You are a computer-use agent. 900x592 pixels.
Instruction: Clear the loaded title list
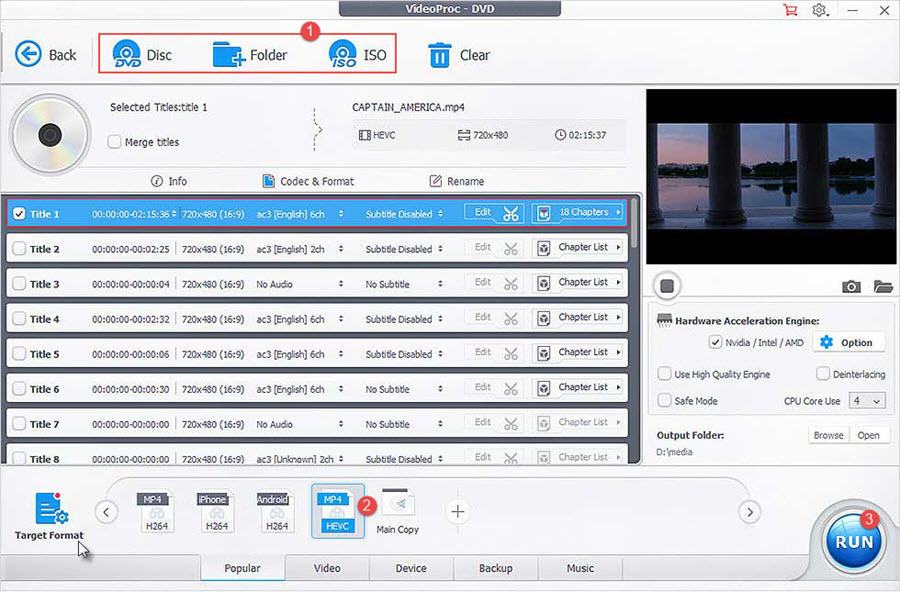[459, 55]
